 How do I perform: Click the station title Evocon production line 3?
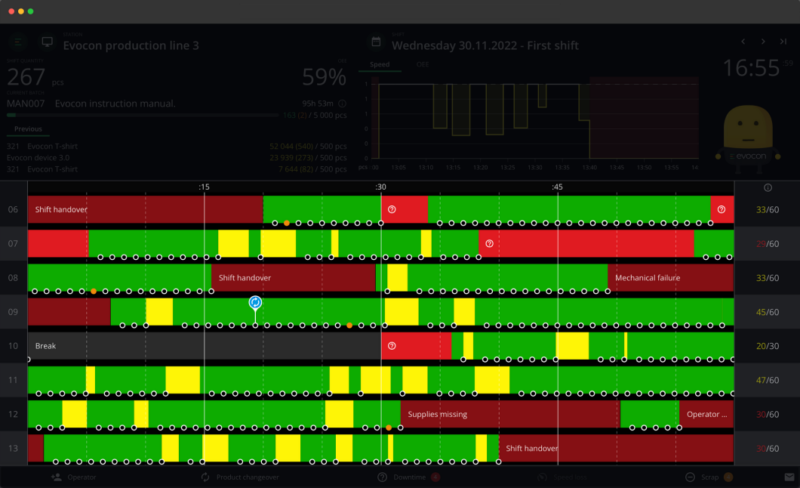131,45
